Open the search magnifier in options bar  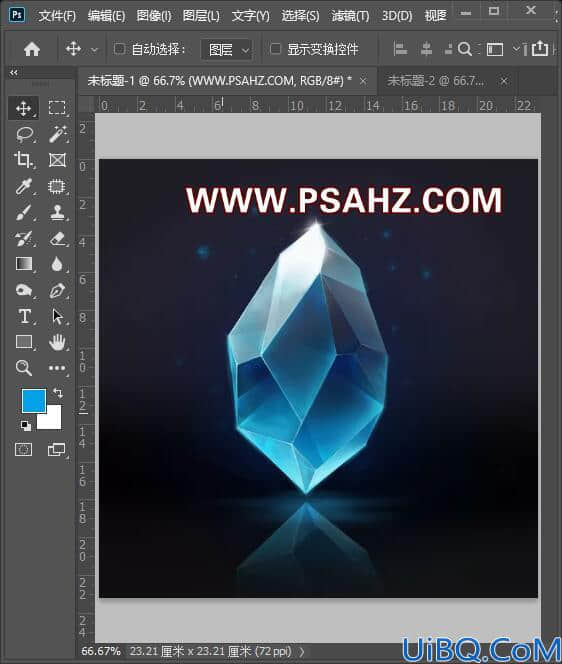point(465,50)
